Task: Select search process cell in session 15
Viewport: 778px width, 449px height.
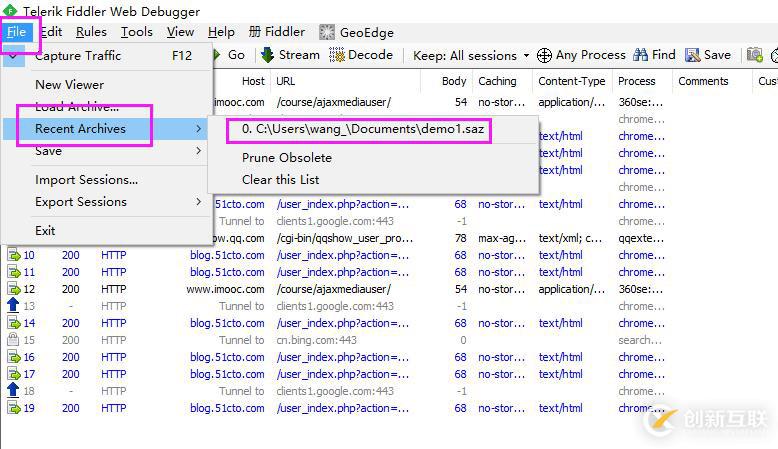Action: coord(640,340)
